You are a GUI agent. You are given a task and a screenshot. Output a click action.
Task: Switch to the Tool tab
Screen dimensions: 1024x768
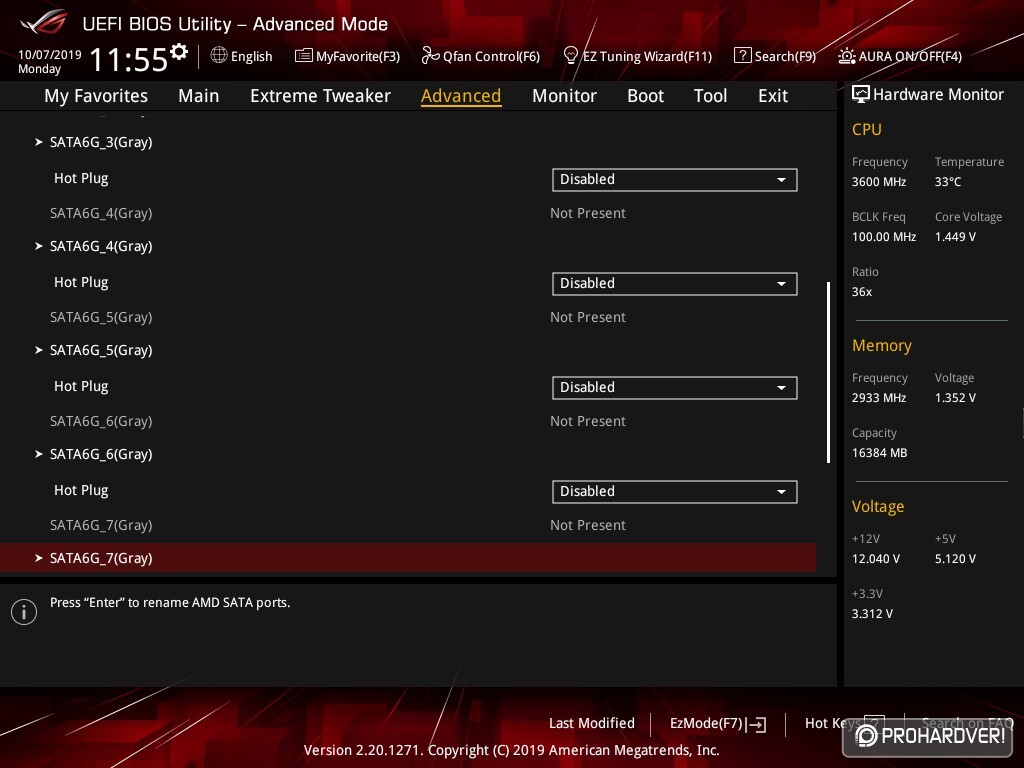coord(711,96)
